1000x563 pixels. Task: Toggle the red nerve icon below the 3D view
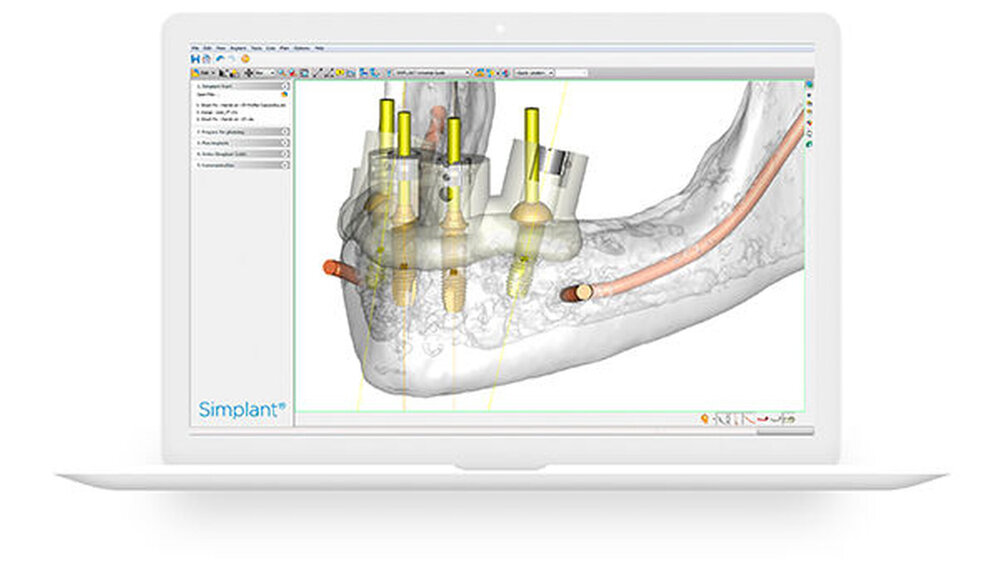pyautogui.click(x=763, y=418)
